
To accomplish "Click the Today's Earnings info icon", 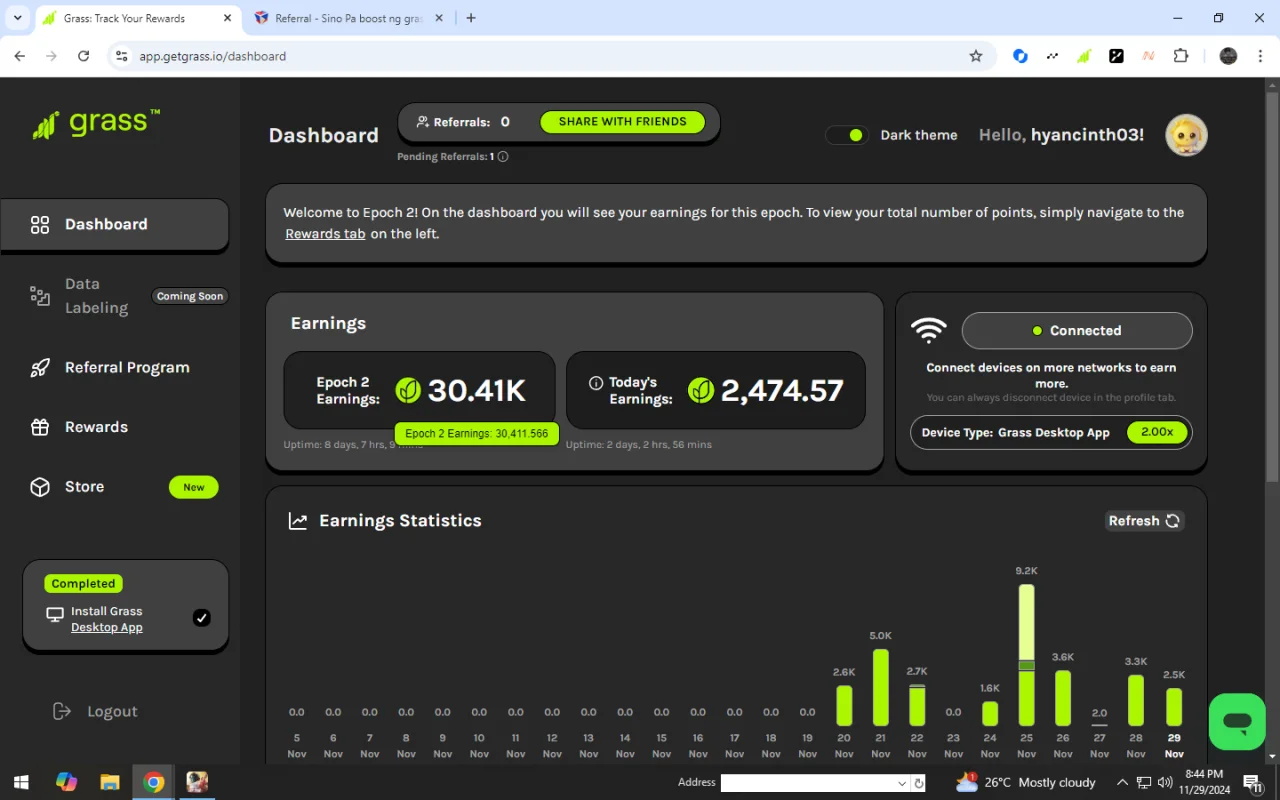I will click(596, 383).
